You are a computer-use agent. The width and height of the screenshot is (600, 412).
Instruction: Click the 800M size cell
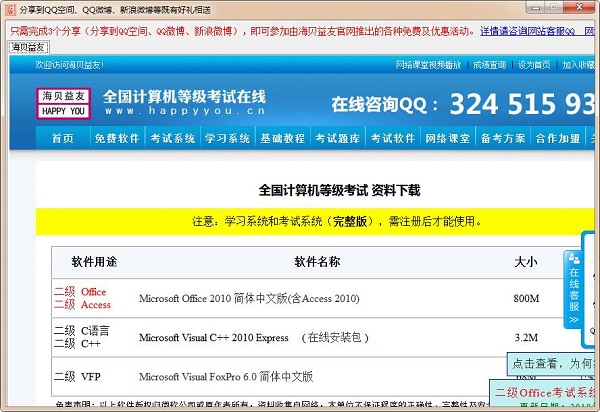(x=526, y=298)
